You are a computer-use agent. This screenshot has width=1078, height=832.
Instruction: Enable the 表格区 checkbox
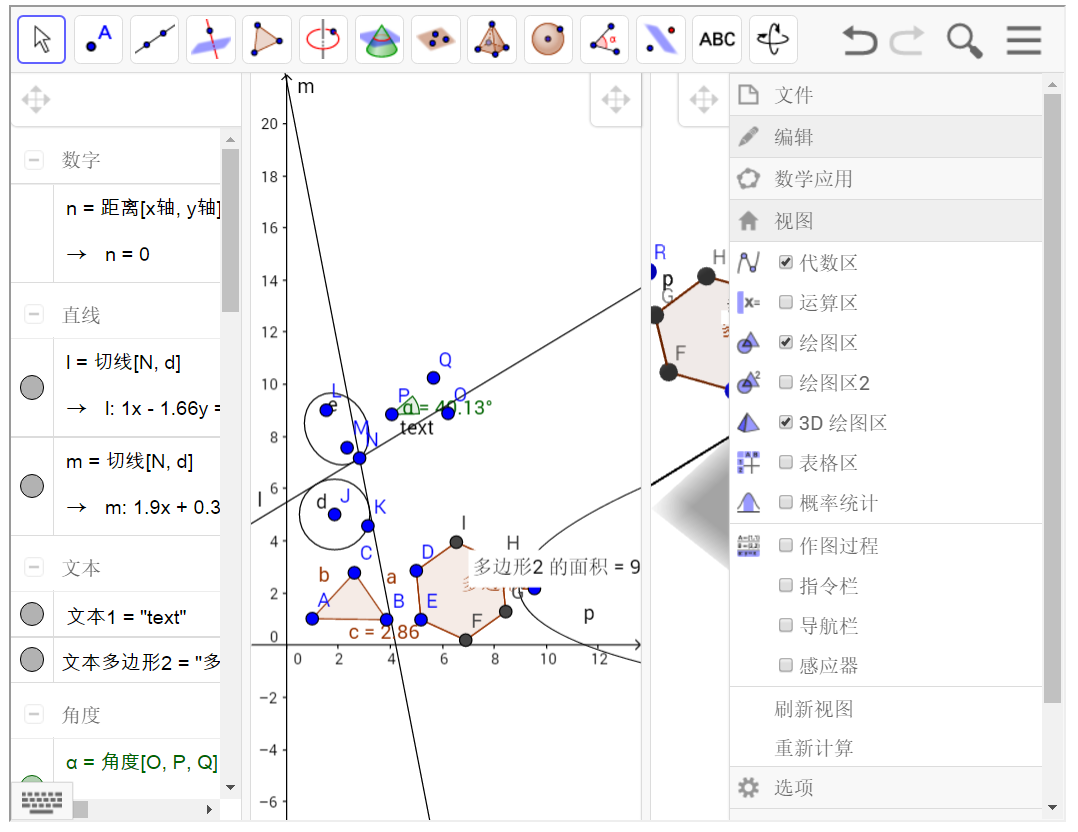[x=786, y=462]
